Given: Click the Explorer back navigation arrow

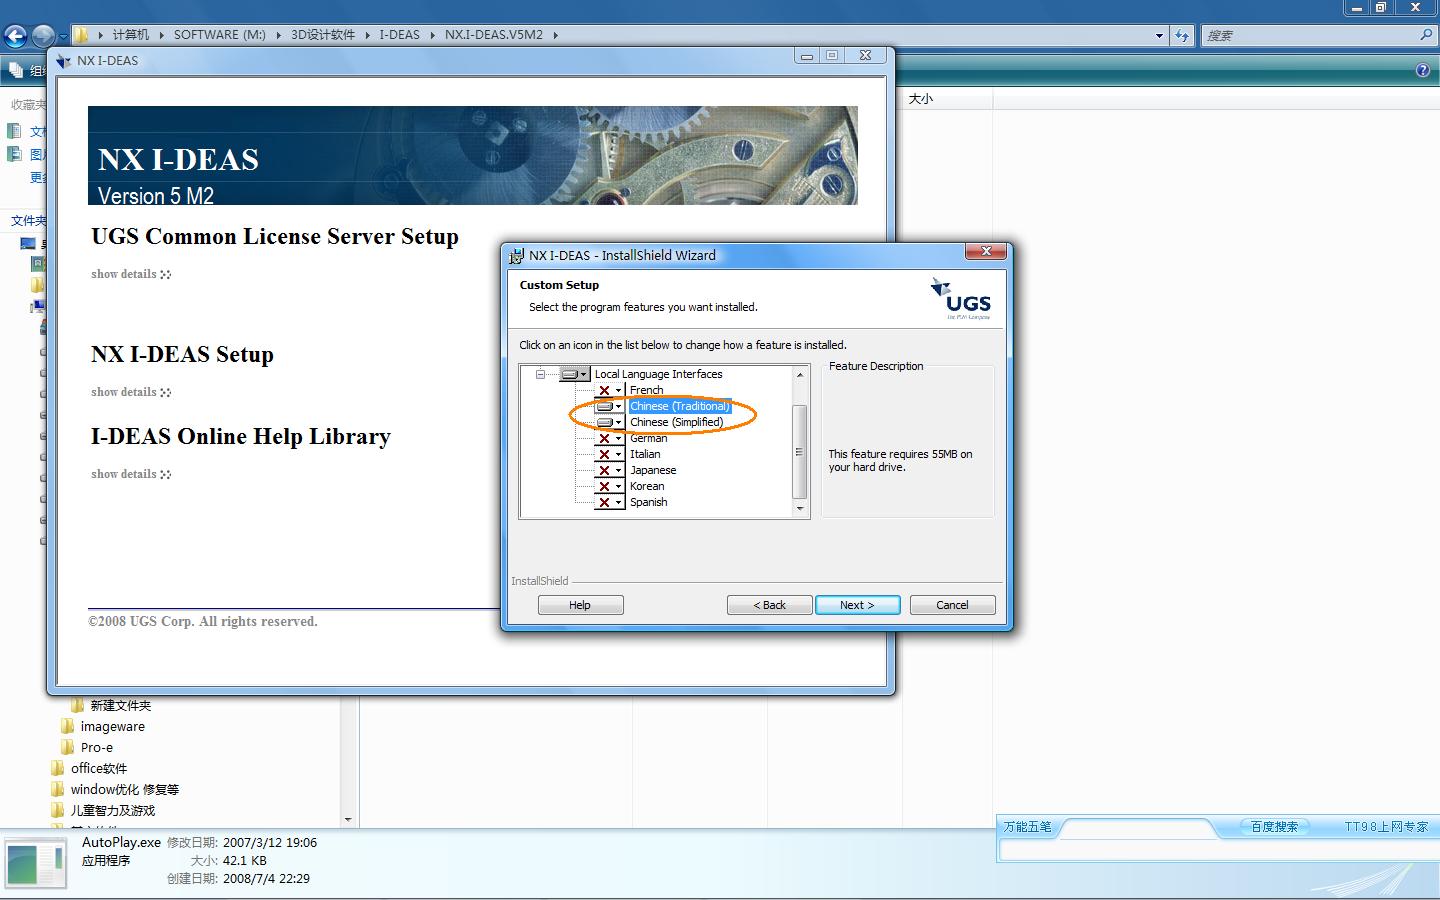Looking at the screenshot, I should pos(15,36).
